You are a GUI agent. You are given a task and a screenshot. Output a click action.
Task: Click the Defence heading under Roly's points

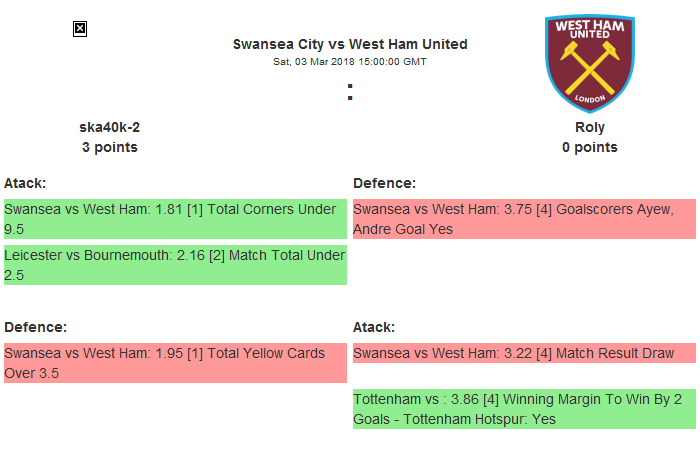[384, 183]
